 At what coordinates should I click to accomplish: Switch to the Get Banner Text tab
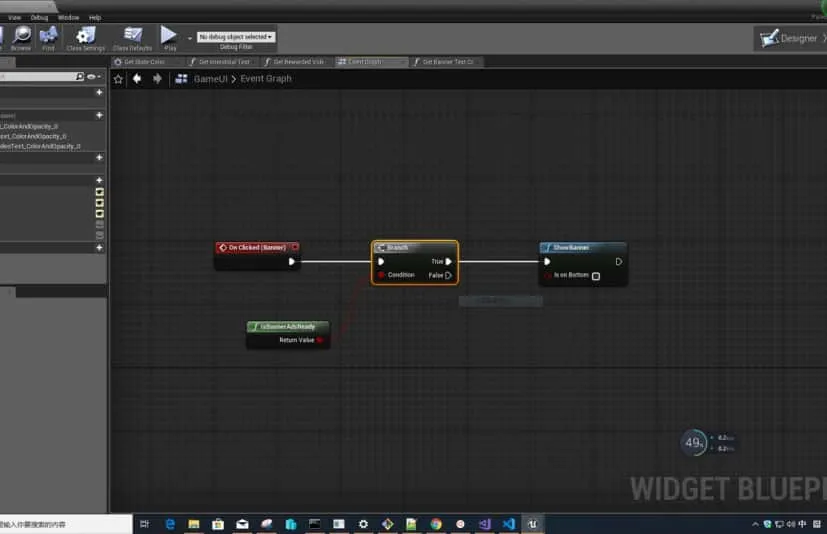click(x=446, y=62)
